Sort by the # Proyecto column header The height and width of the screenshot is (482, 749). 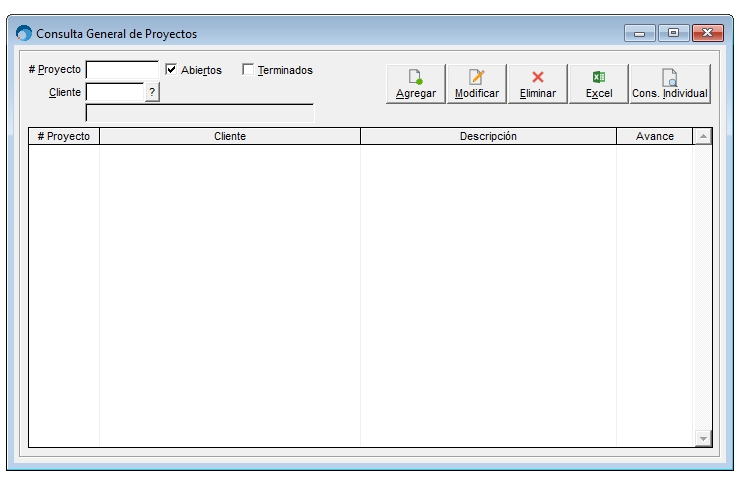pos(64,136)
